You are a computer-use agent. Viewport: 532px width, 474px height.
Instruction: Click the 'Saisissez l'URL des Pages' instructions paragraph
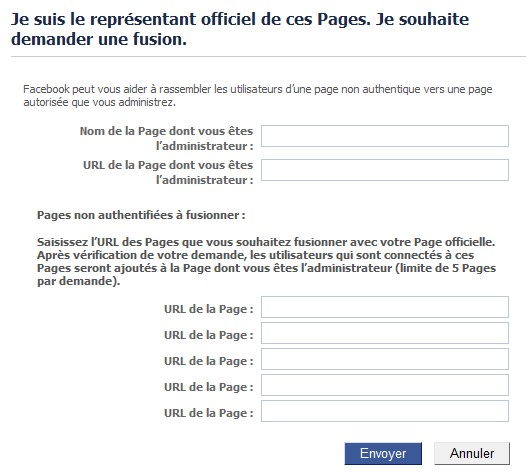pos(266,262)
